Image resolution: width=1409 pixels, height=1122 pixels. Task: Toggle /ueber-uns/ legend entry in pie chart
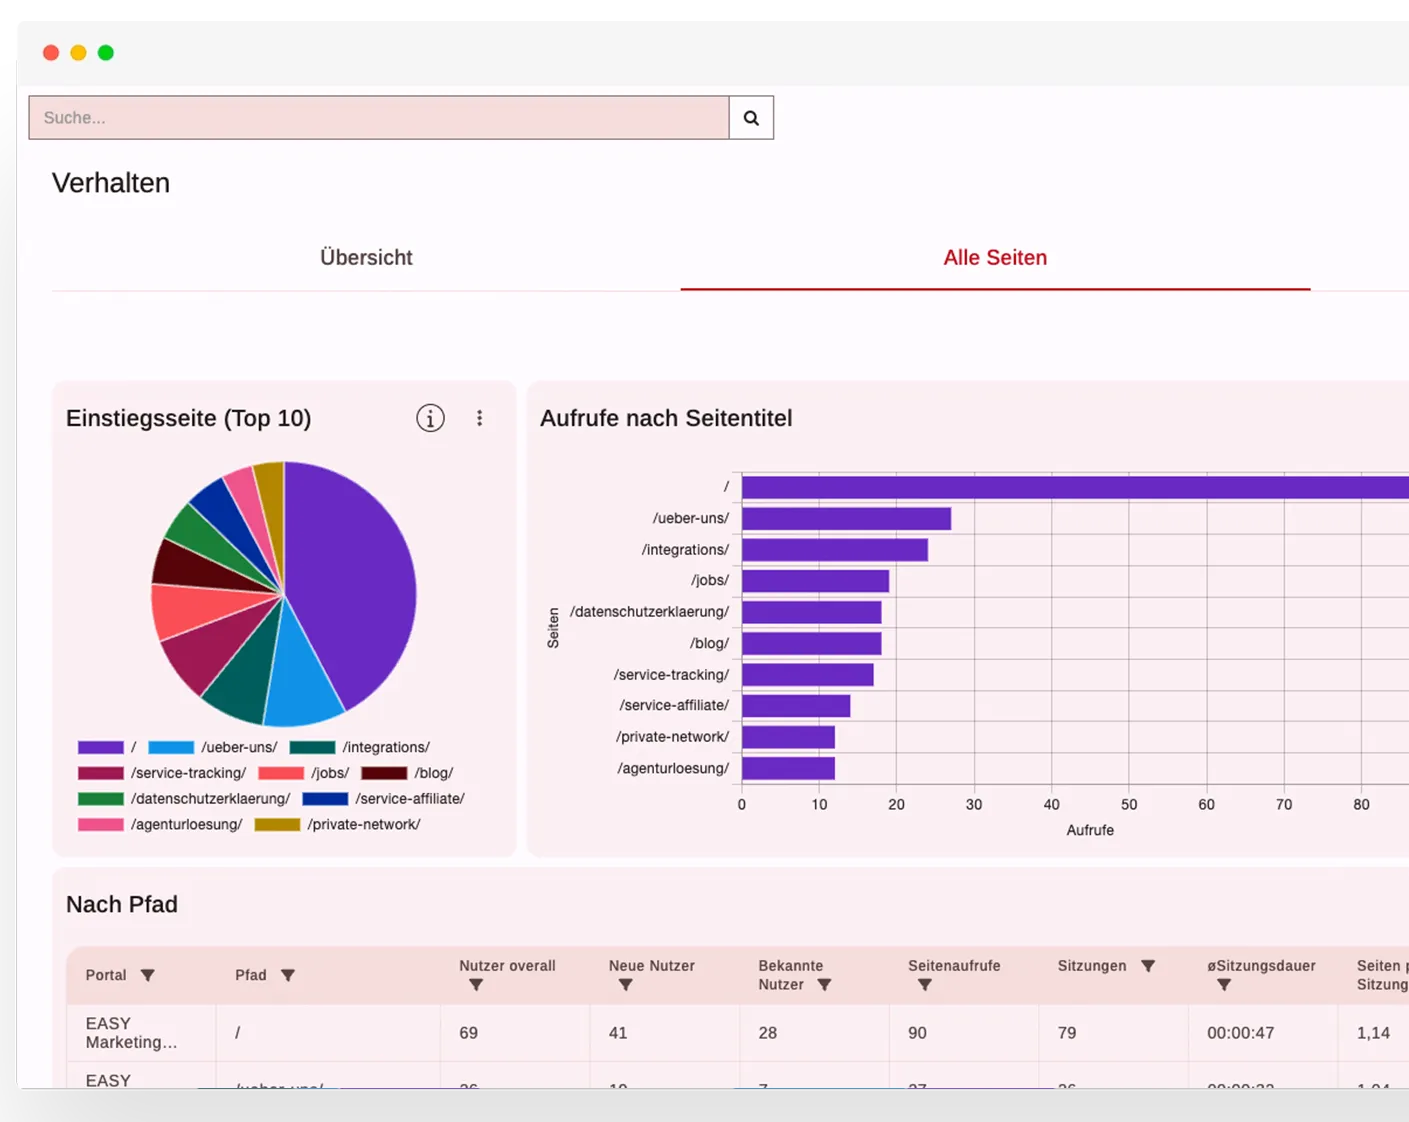click(x=213, y=747)
